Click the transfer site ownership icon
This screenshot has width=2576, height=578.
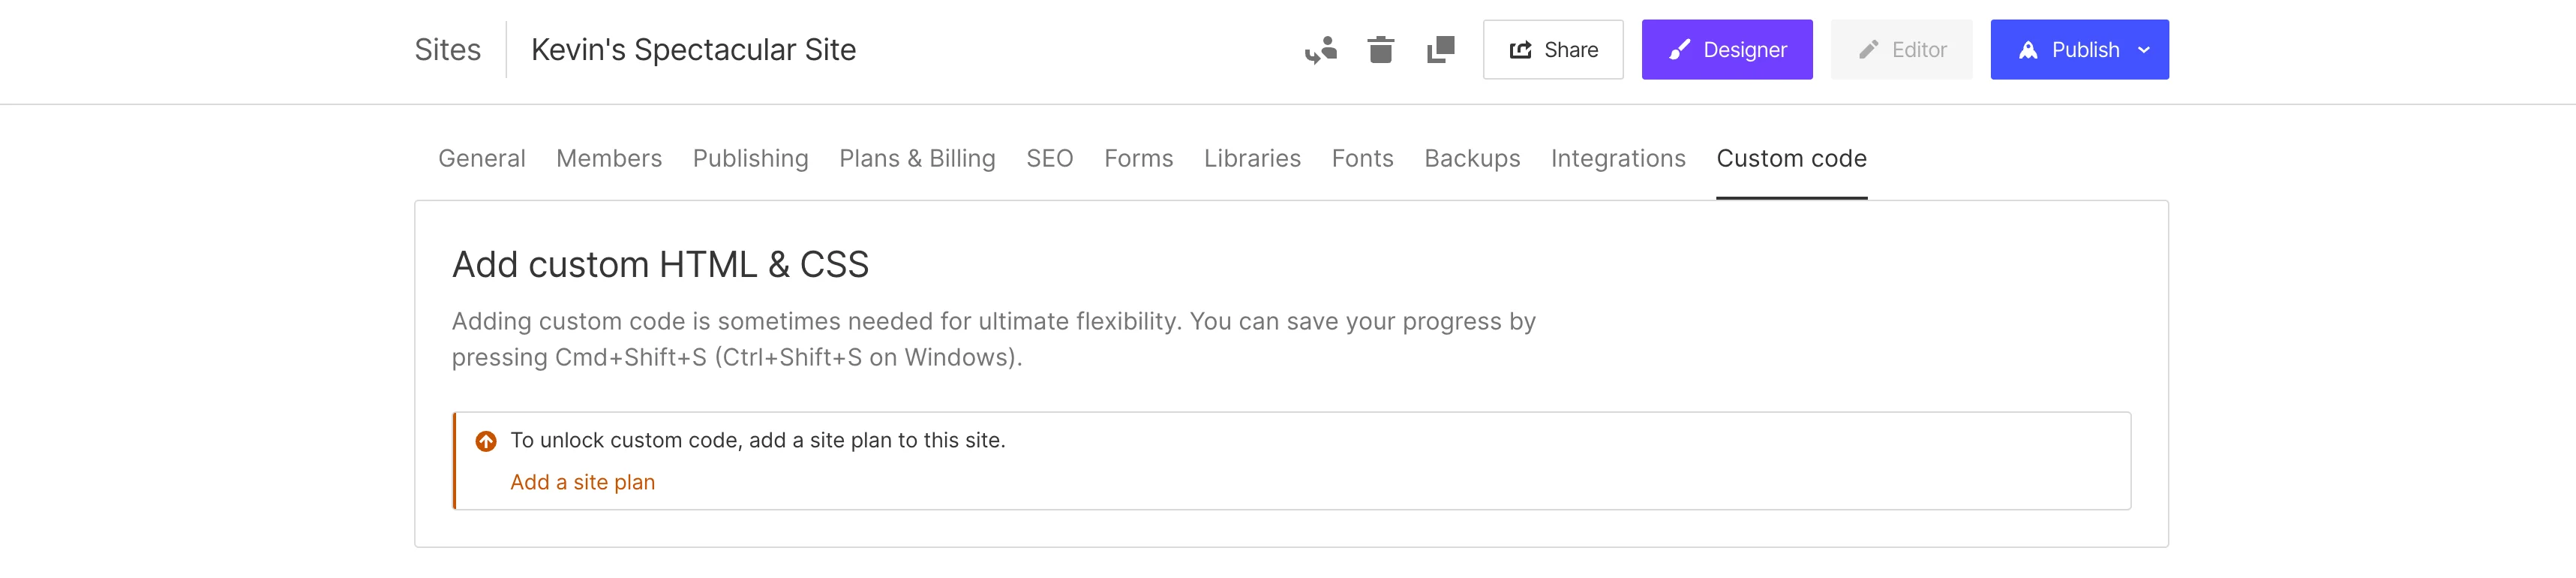[x=1320, y=49]
